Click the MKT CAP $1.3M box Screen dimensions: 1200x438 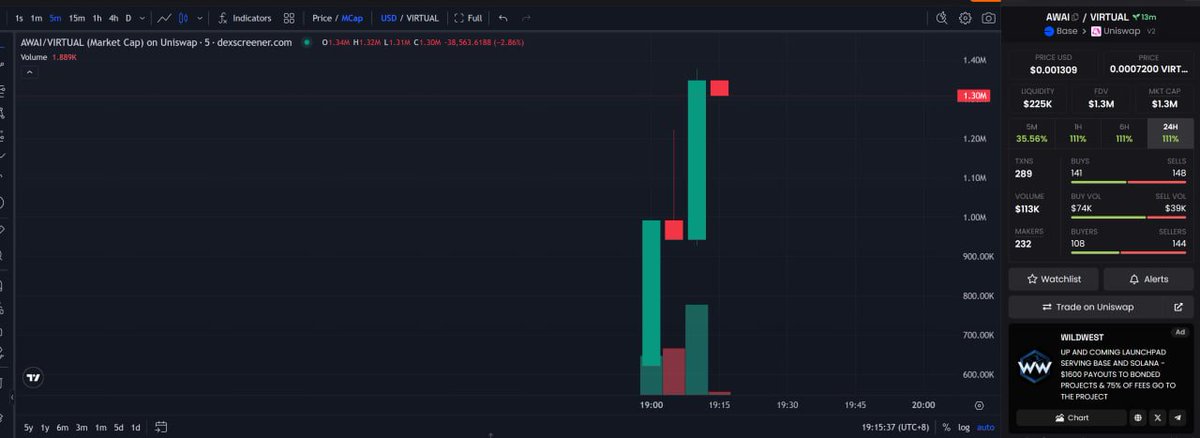coord(1164,98)
